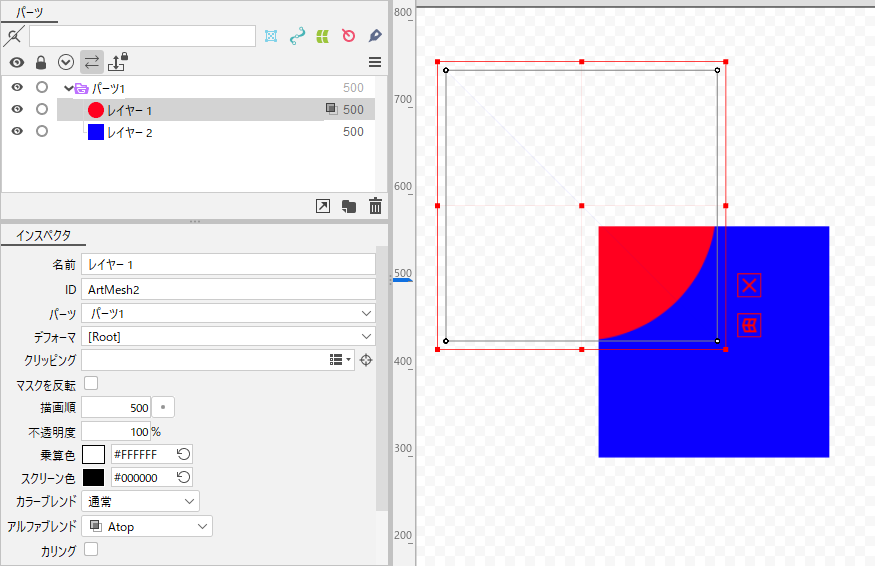
Task: Click the dot button next to draw order
Action: pyautogui.click(x=163, y=407)
